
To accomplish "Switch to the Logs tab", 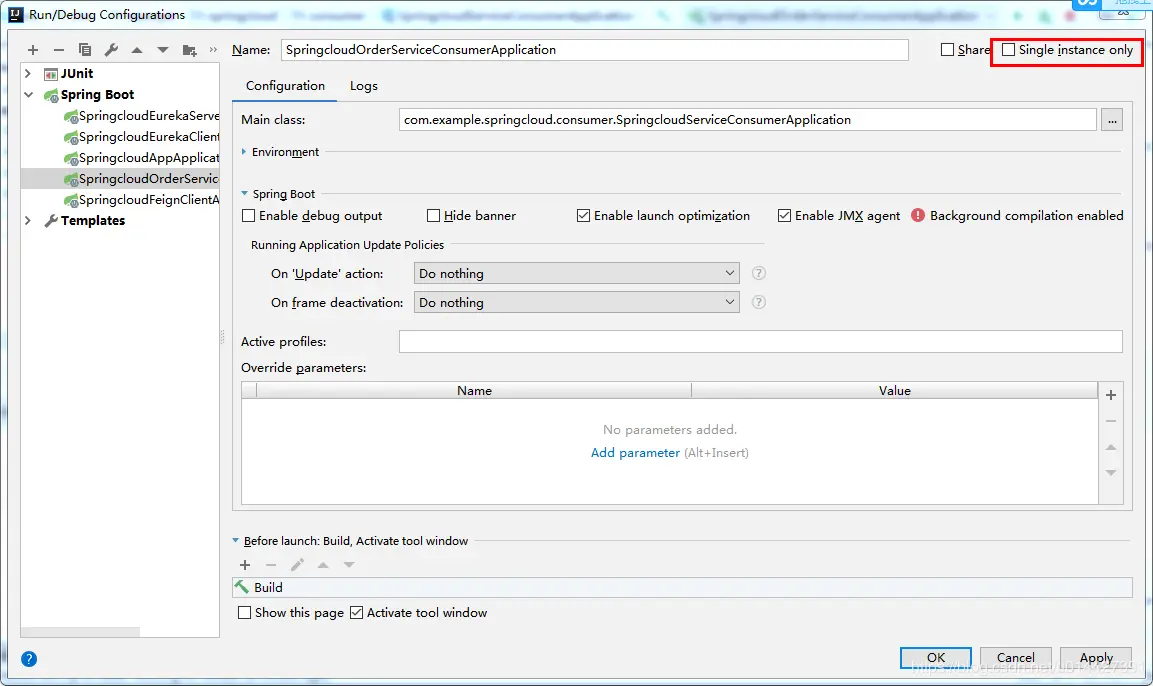I will coord(364,86).
